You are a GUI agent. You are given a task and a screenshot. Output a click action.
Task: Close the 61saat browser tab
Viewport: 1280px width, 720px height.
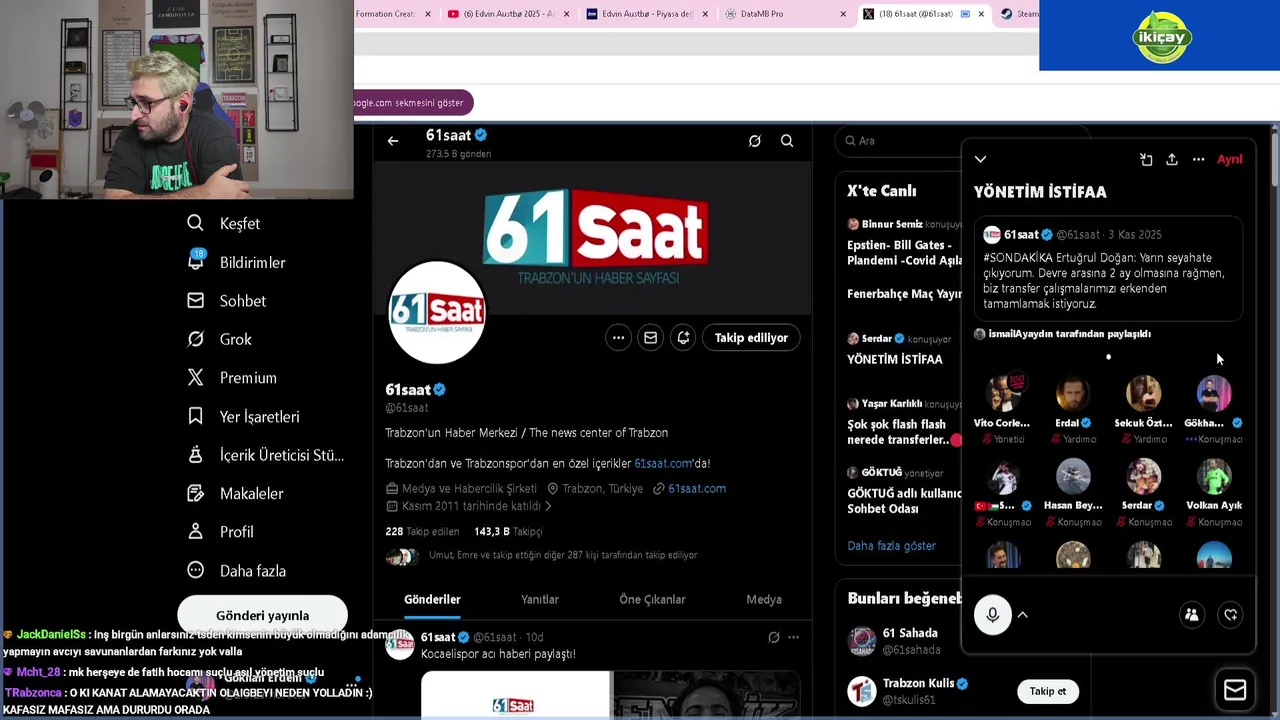[x=981, y=14]
